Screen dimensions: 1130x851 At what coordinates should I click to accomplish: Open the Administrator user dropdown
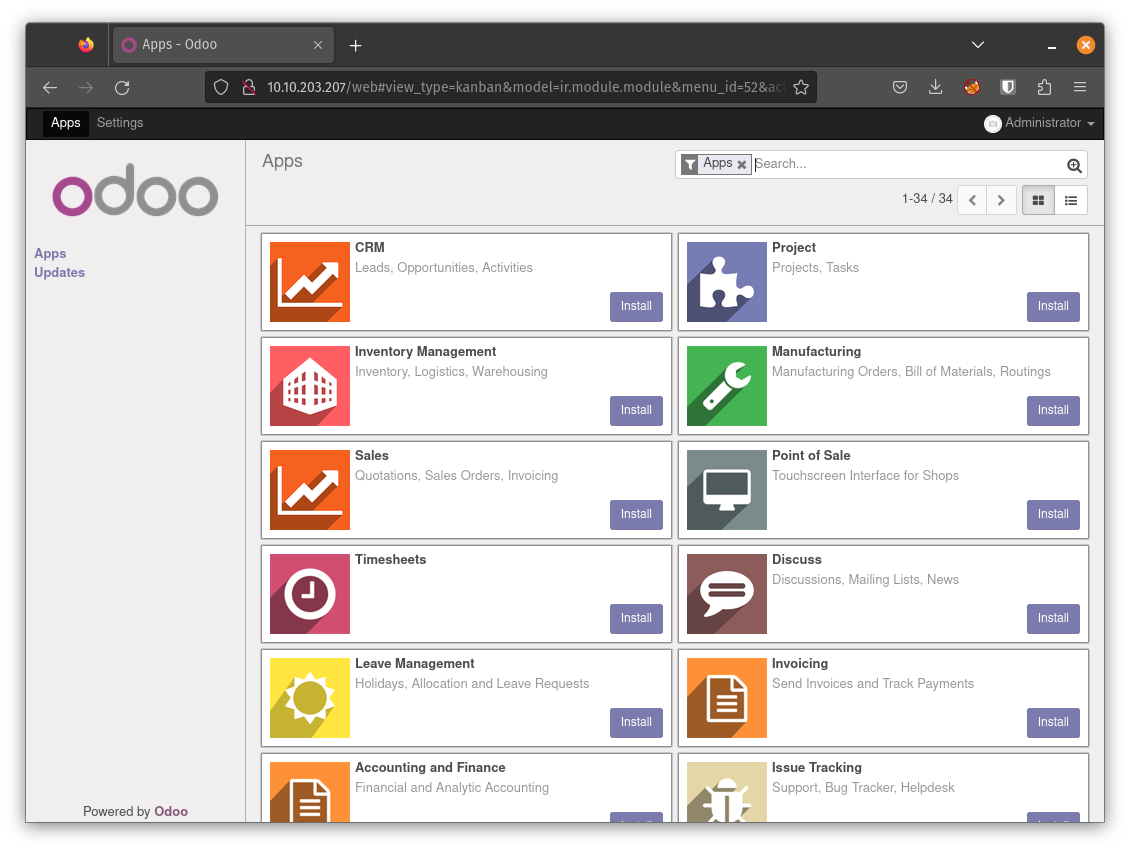(1040, 123)
